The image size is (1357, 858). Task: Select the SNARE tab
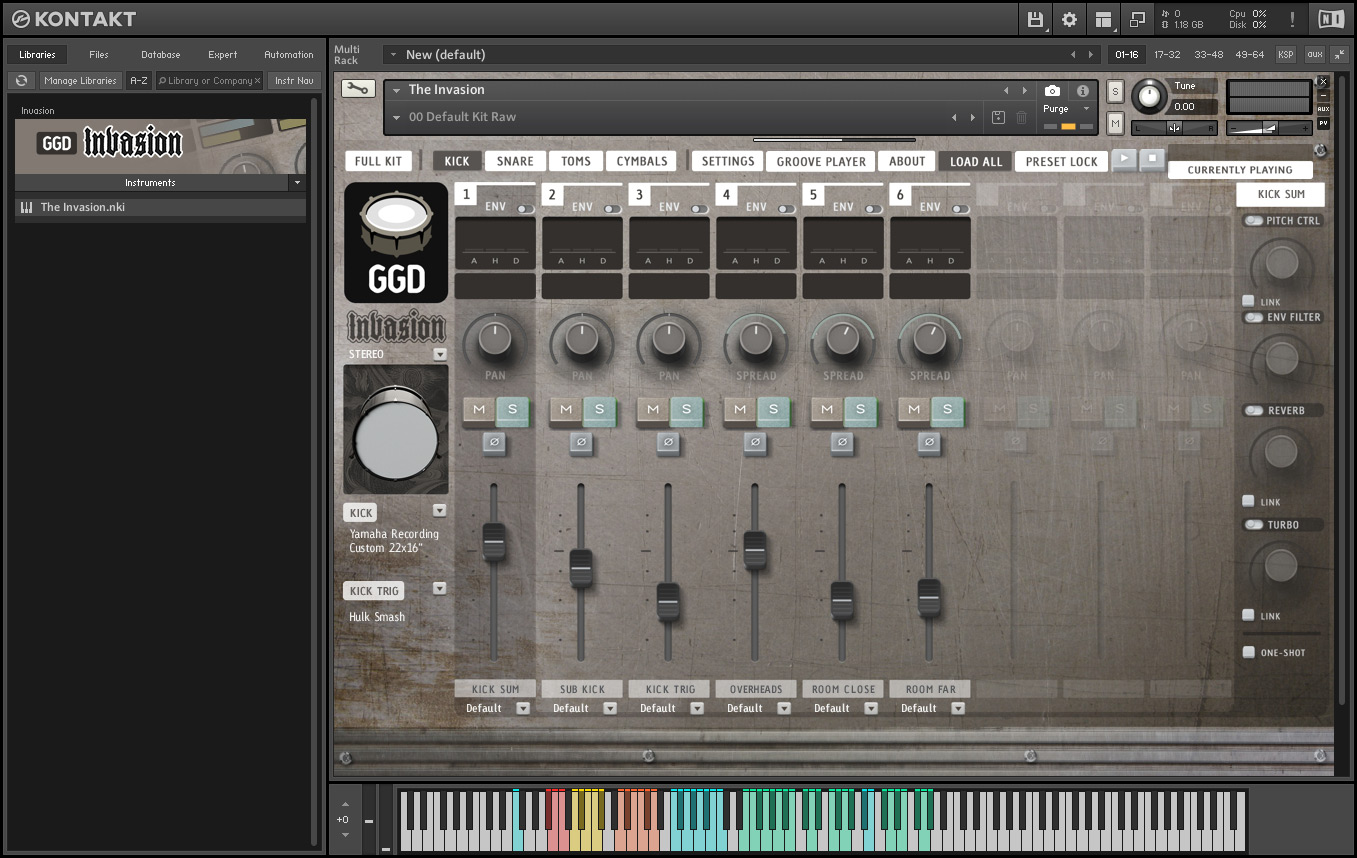[x=515, y=161]
